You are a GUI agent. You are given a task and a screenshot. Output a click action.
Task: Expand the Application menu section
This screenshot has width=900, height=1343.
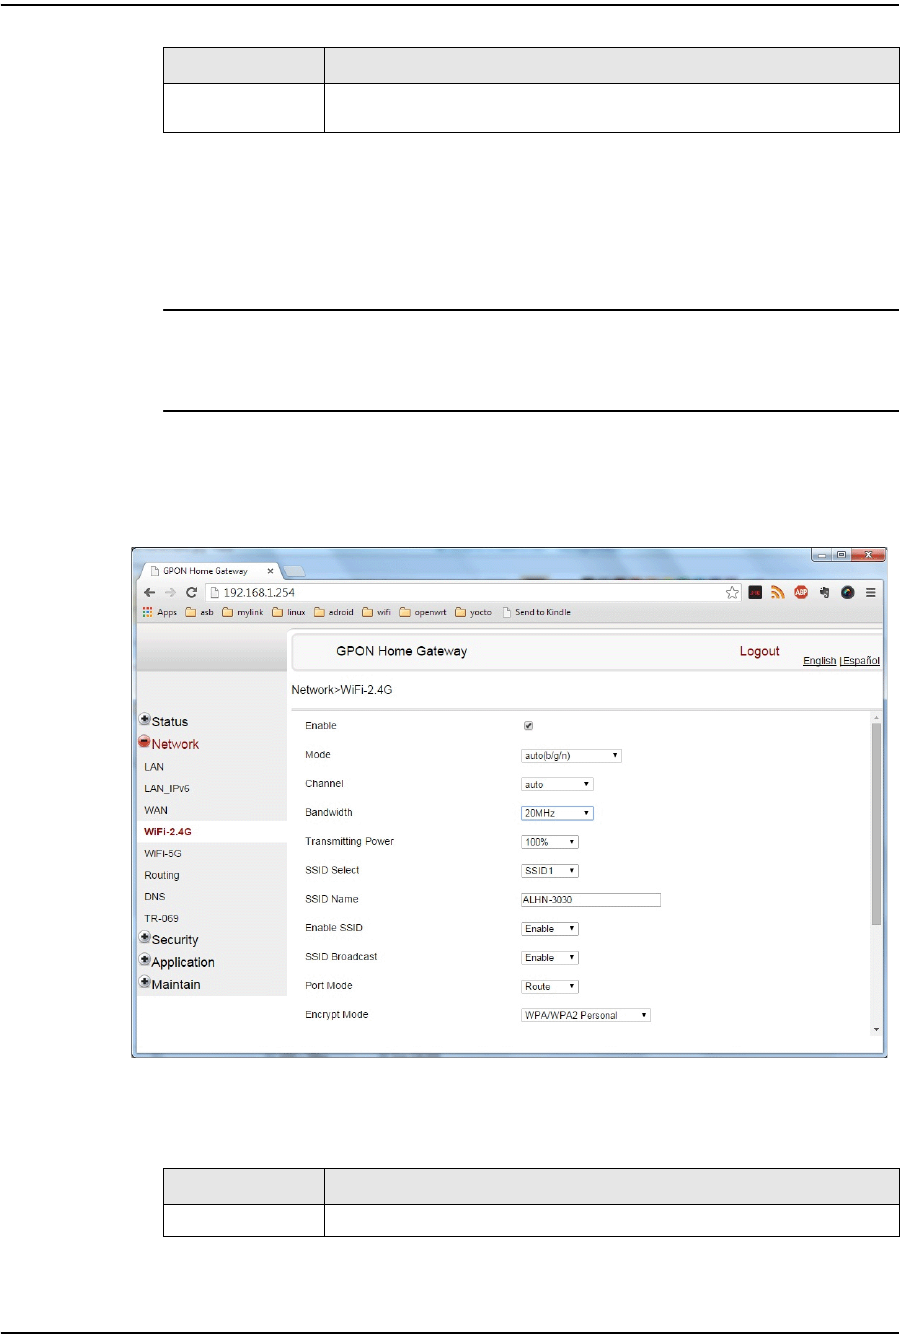pos(176,962)
